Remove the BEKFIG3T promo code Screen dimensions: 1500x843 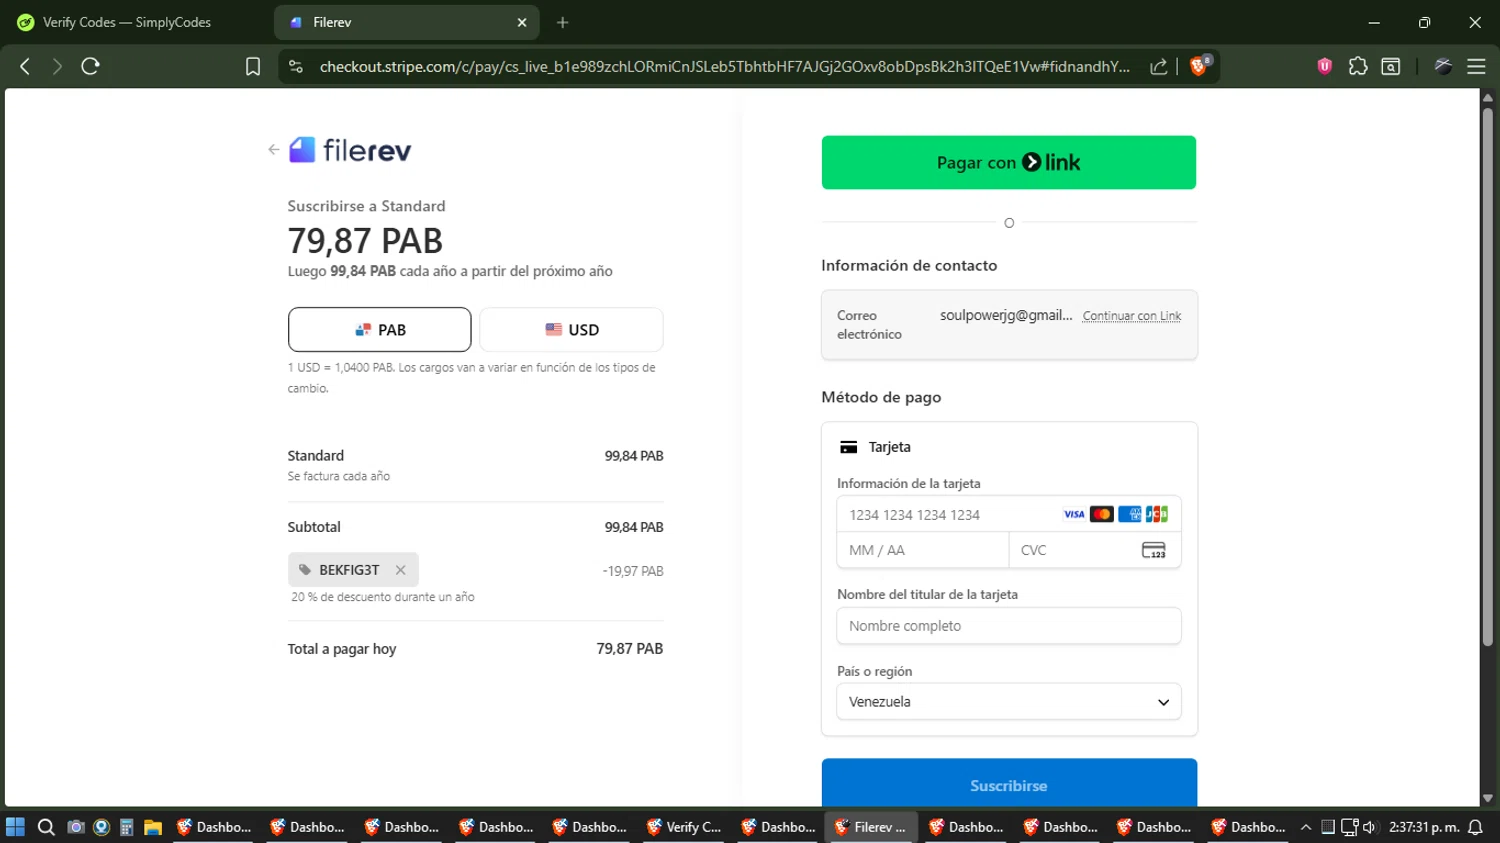(x=400, y=570)
